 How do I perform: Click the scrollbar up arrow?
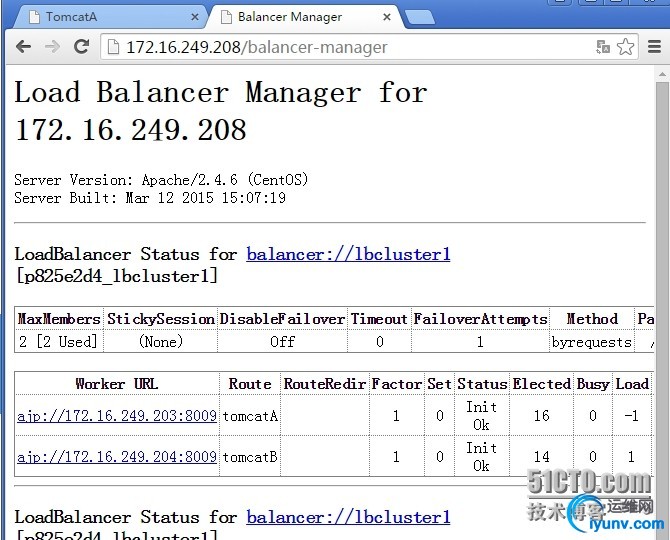pyautogui.click(x=662, y=74)
